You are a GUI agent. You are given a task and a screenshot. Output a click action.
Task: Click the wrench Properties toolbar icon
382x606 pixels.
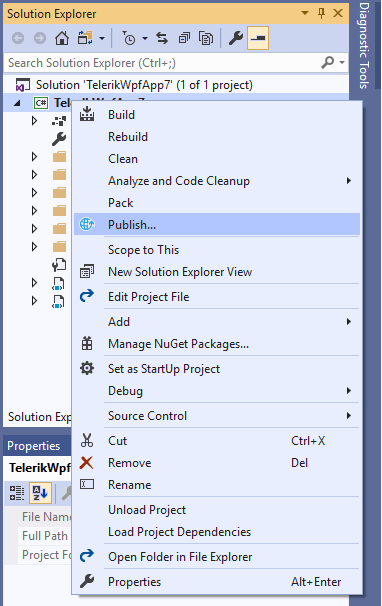[235, 38]
